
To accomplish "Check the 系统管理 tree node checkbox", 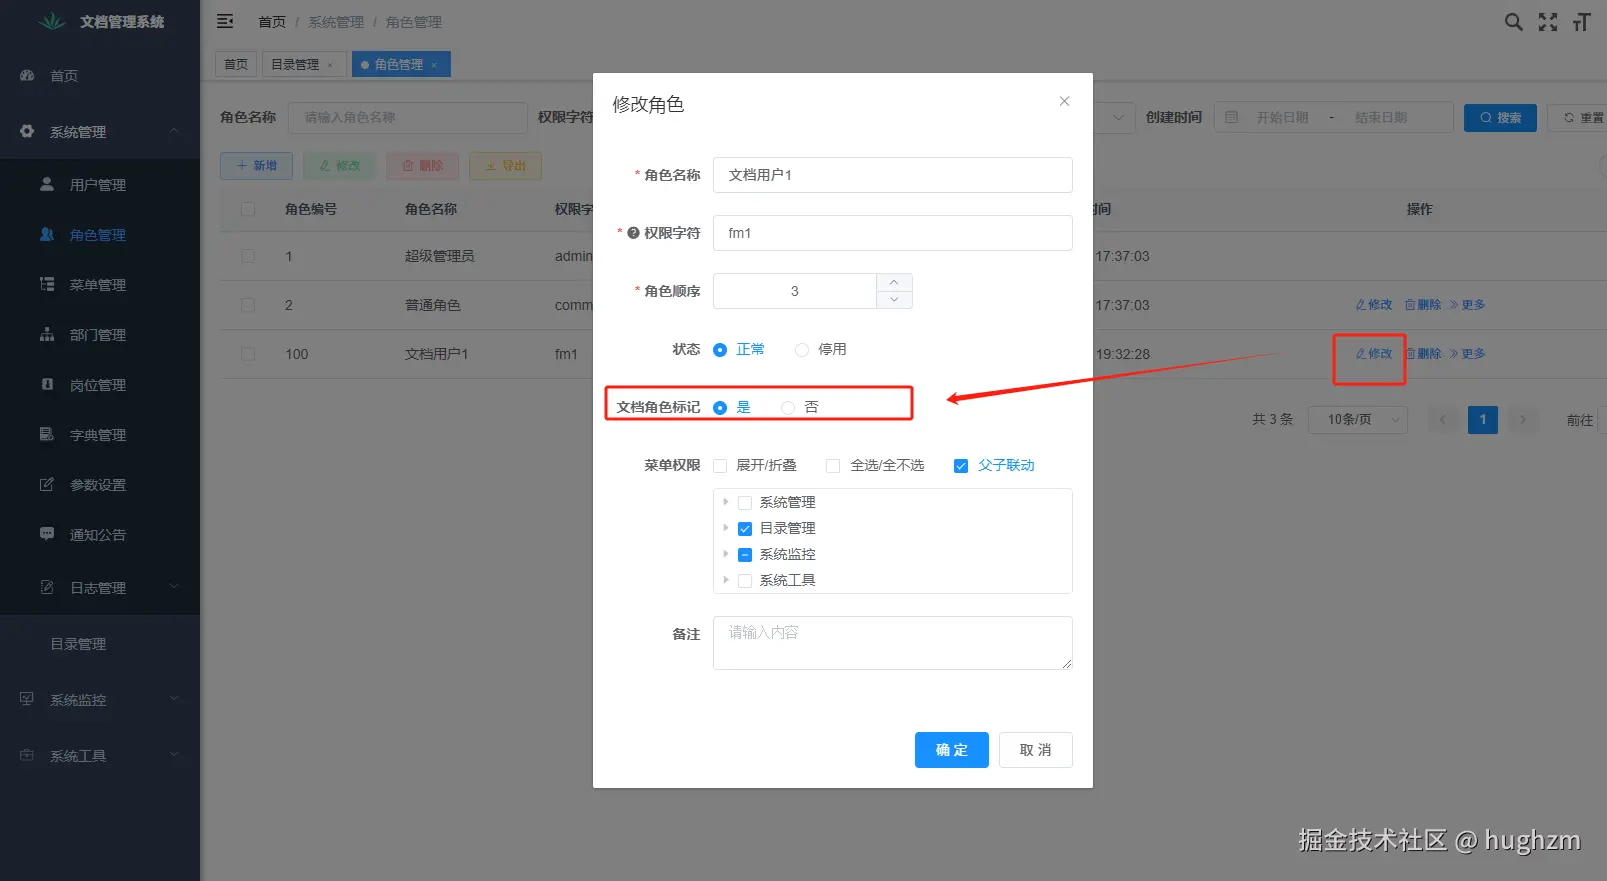I will (745, 503).
